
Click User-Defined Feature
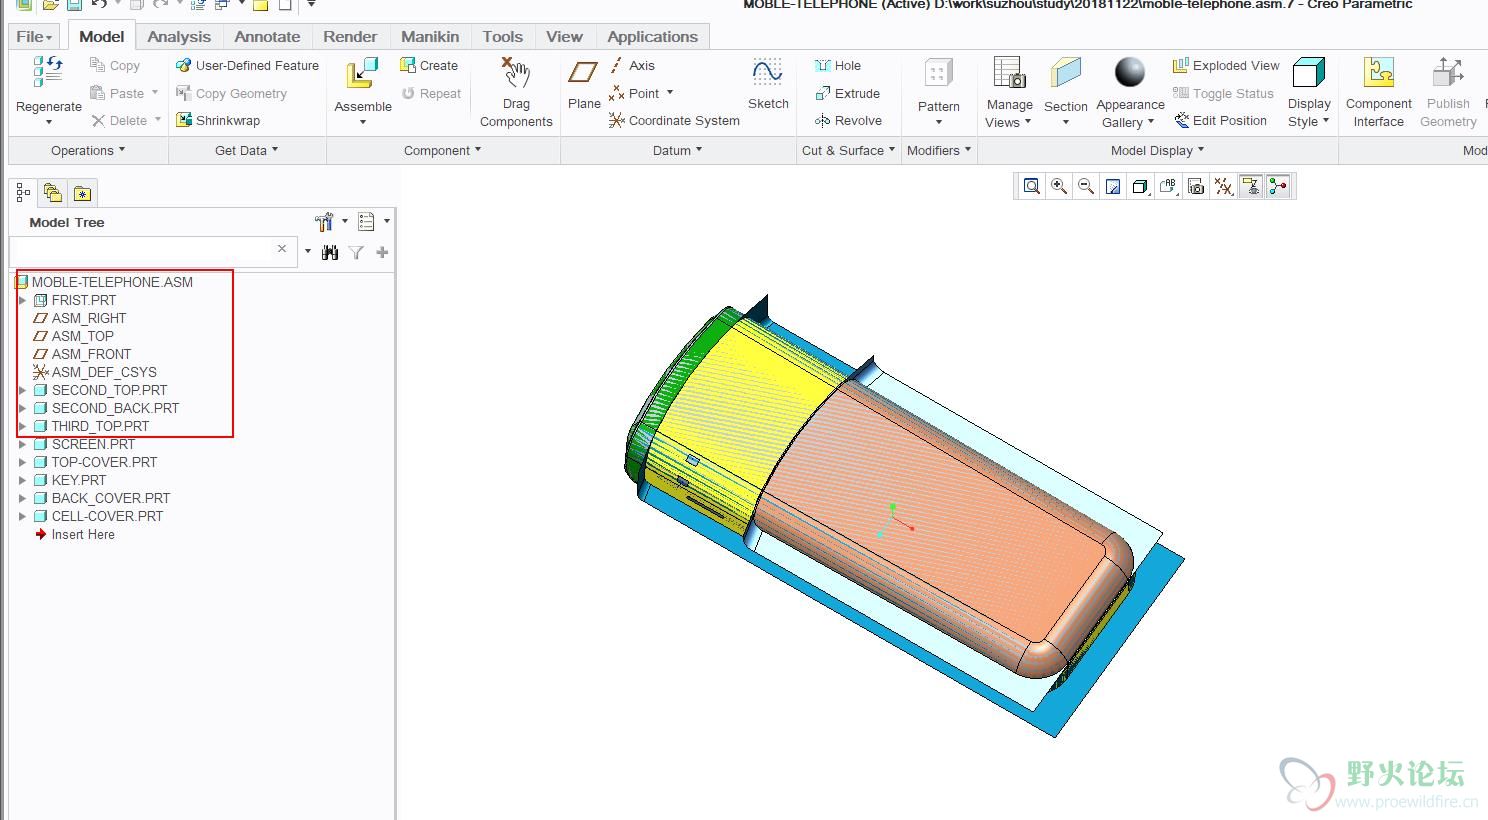tap(247, 65)
